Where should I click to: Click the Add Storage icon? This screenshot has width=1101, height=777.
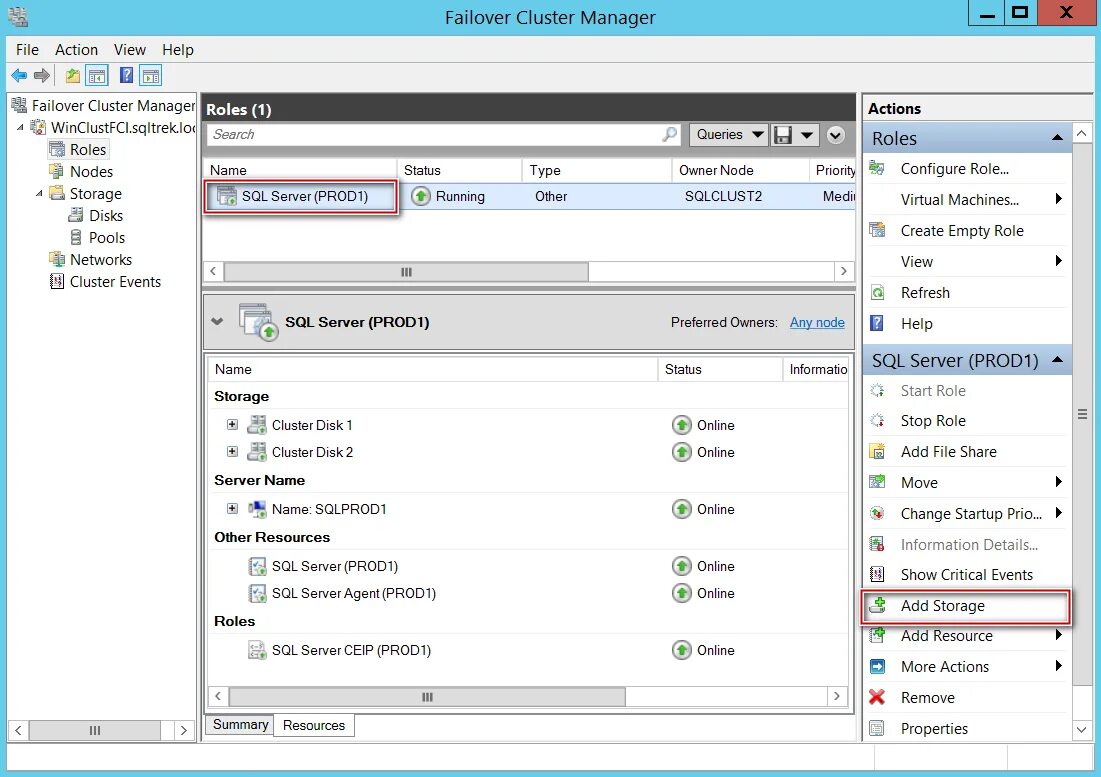coord(877,605)
